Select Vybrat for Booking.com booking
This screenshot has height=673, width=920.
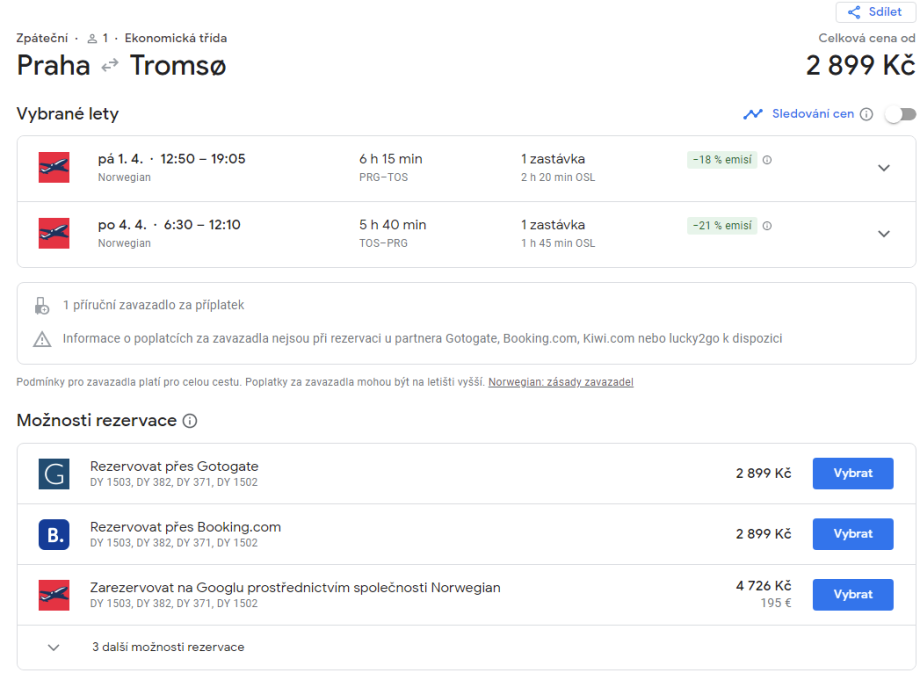(x=852, y=534)
